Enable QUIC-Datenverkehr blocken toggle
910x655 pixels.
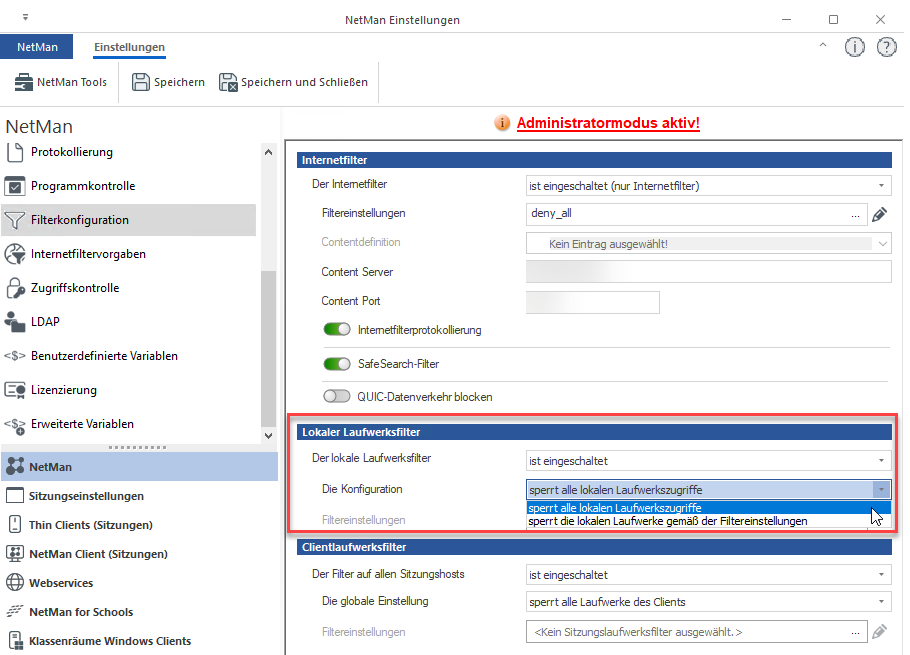pyautogui.click(x=337, y=397)
